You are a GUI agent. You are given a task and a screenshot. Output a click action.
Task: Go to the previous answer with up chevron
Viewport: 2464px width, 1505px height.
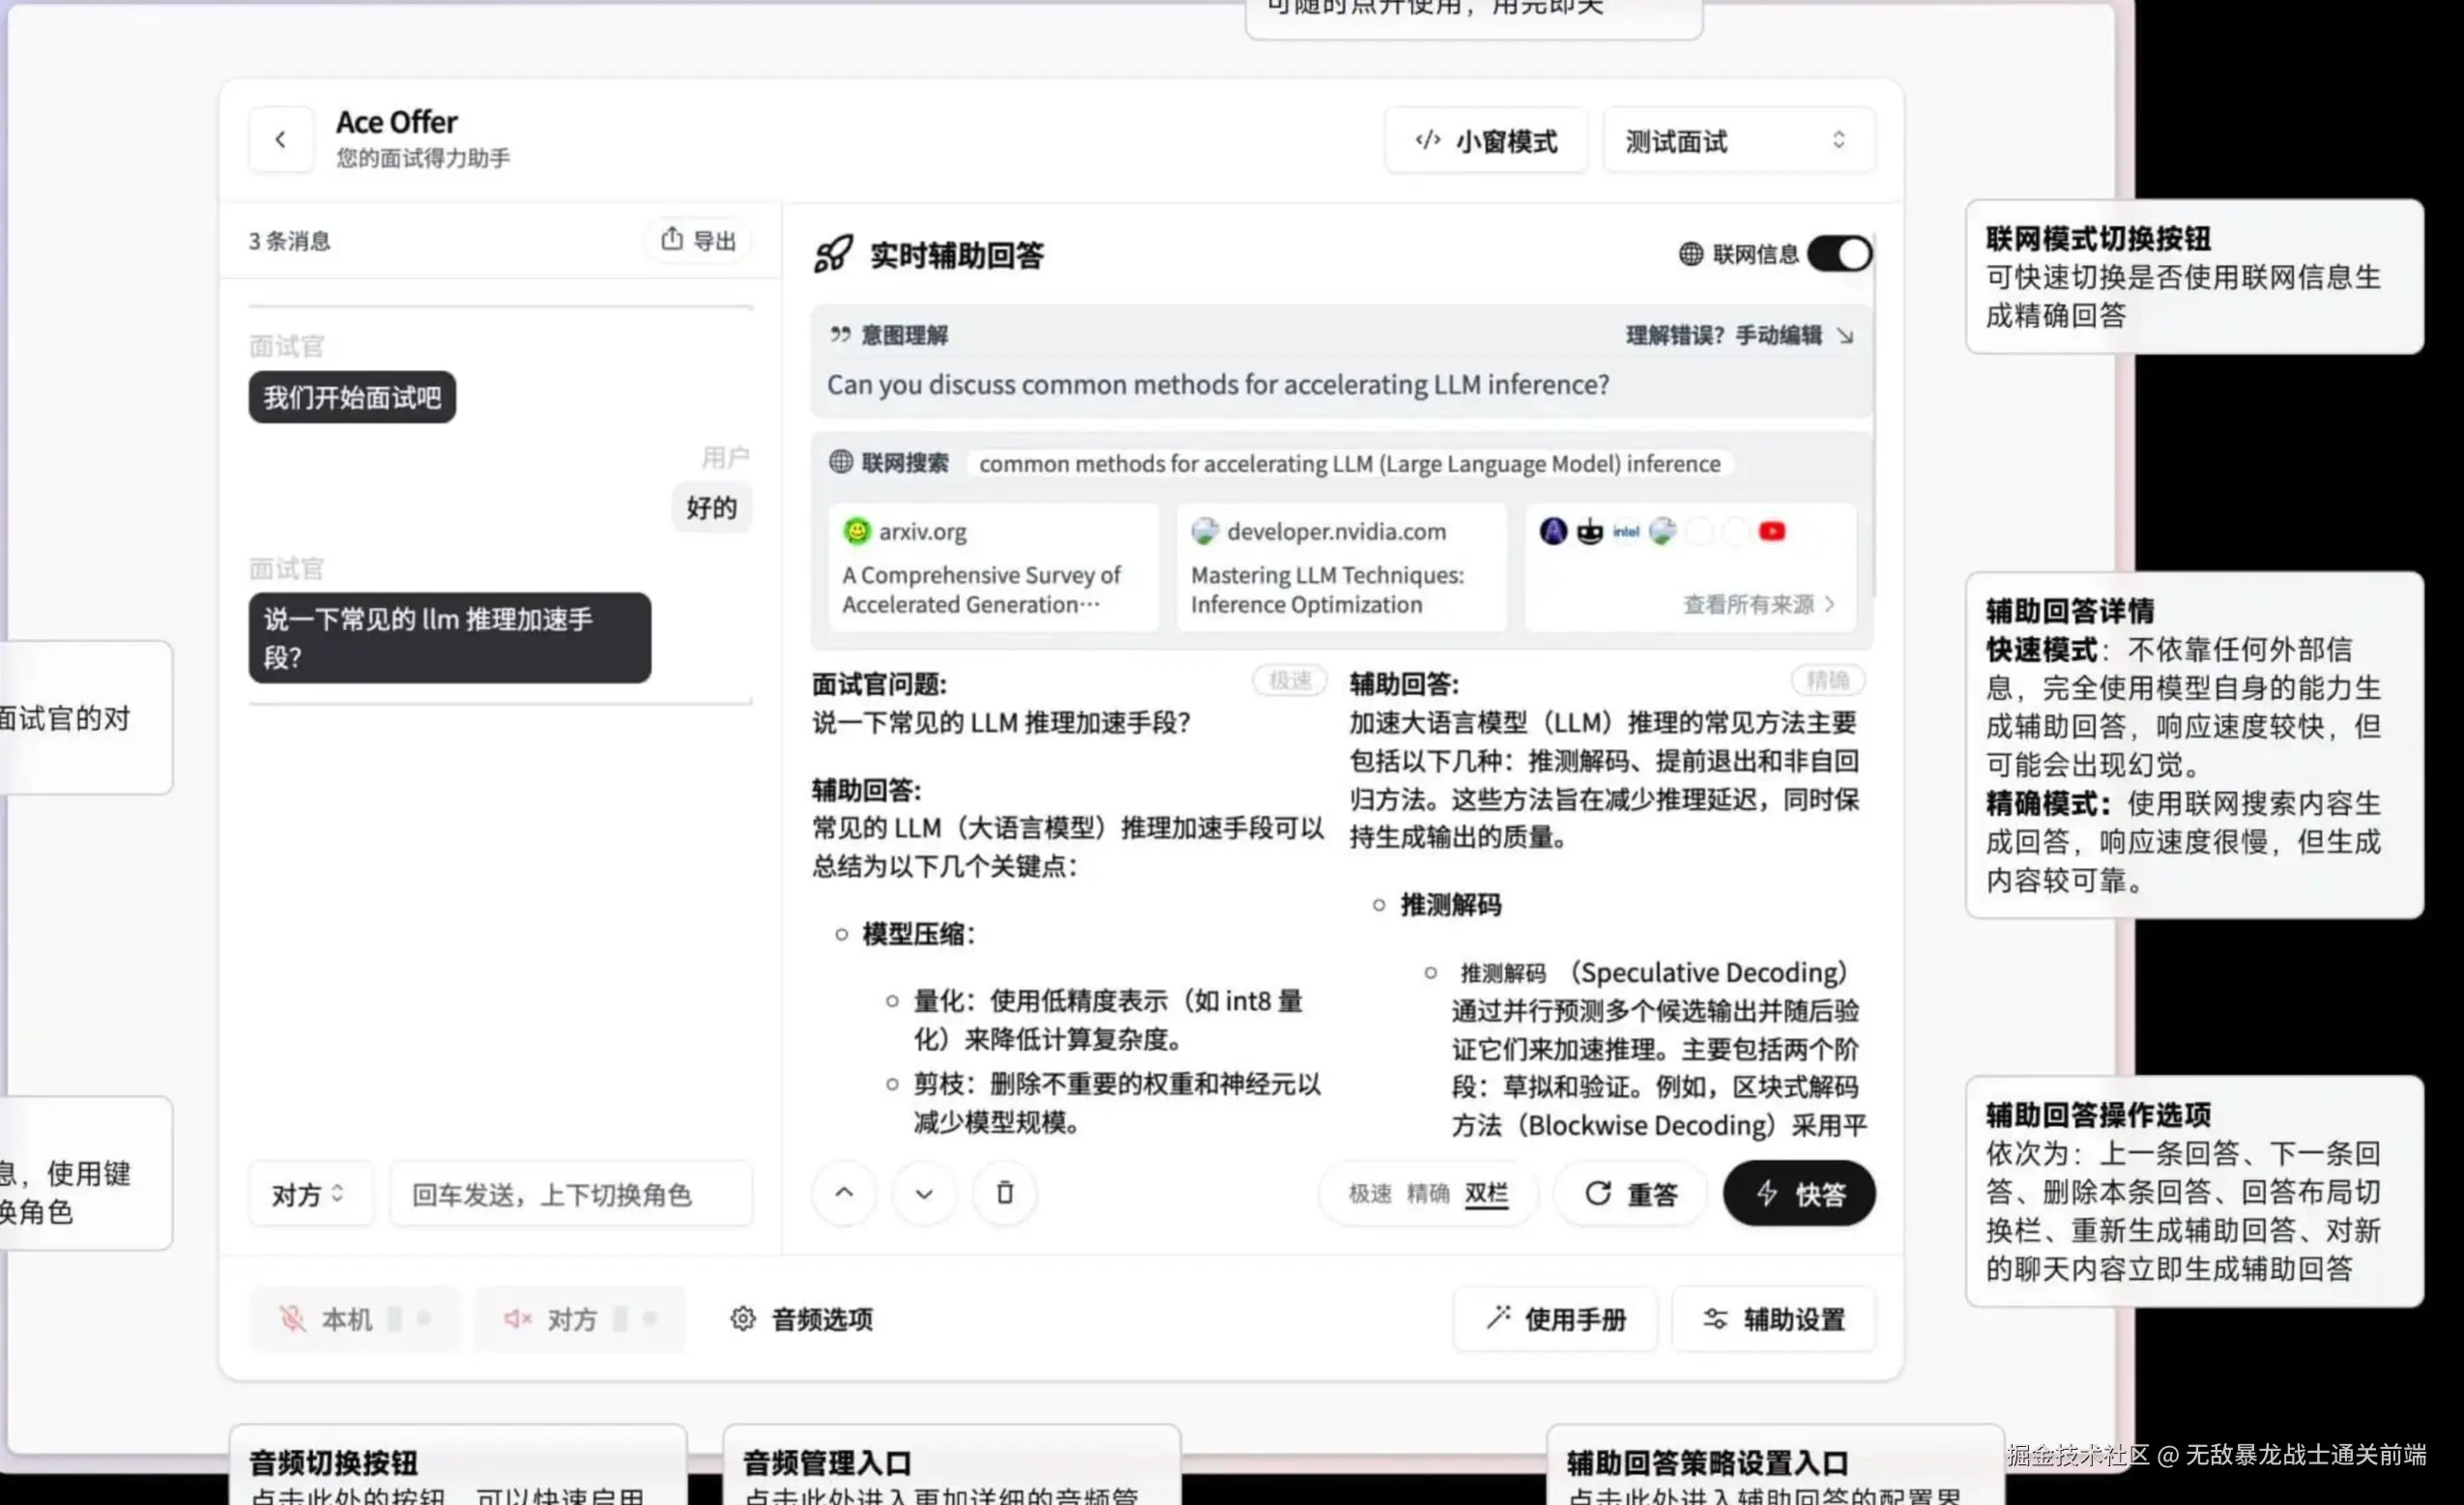pos(844,1193)
